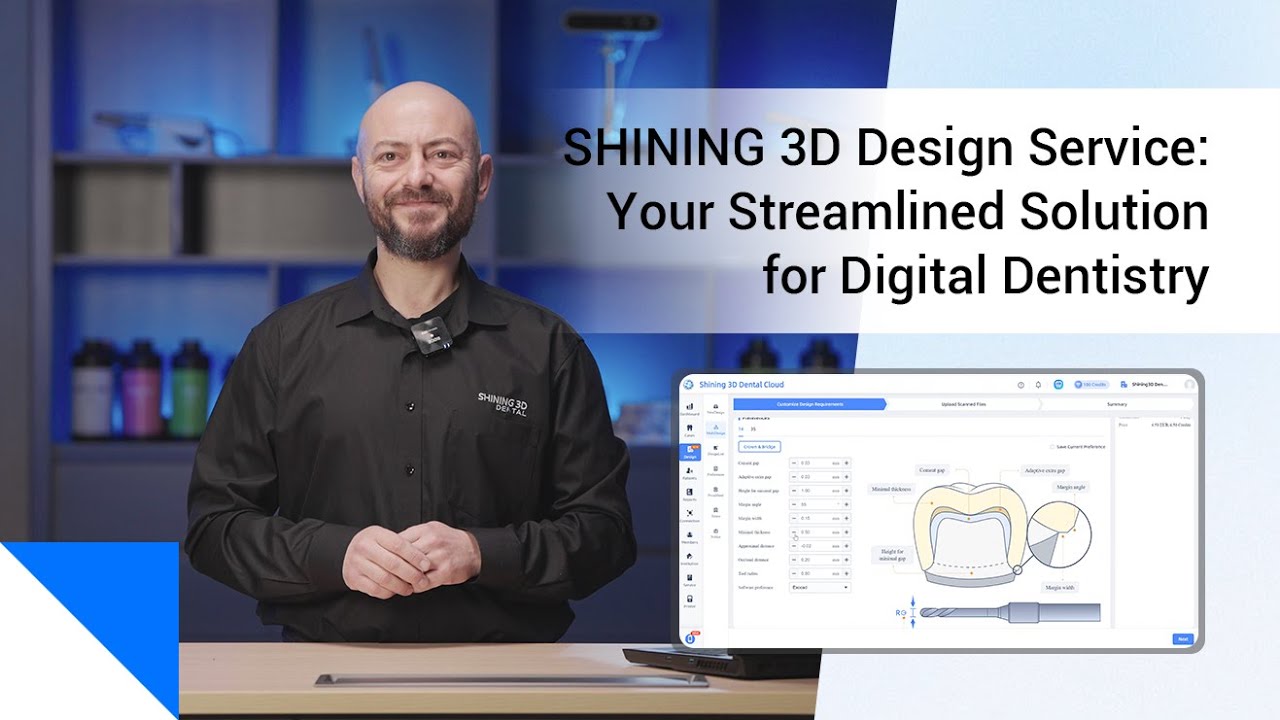Click the badge icon at sidebar bottom
Viewport: 1280px width, 720px height.
[690, 638]
